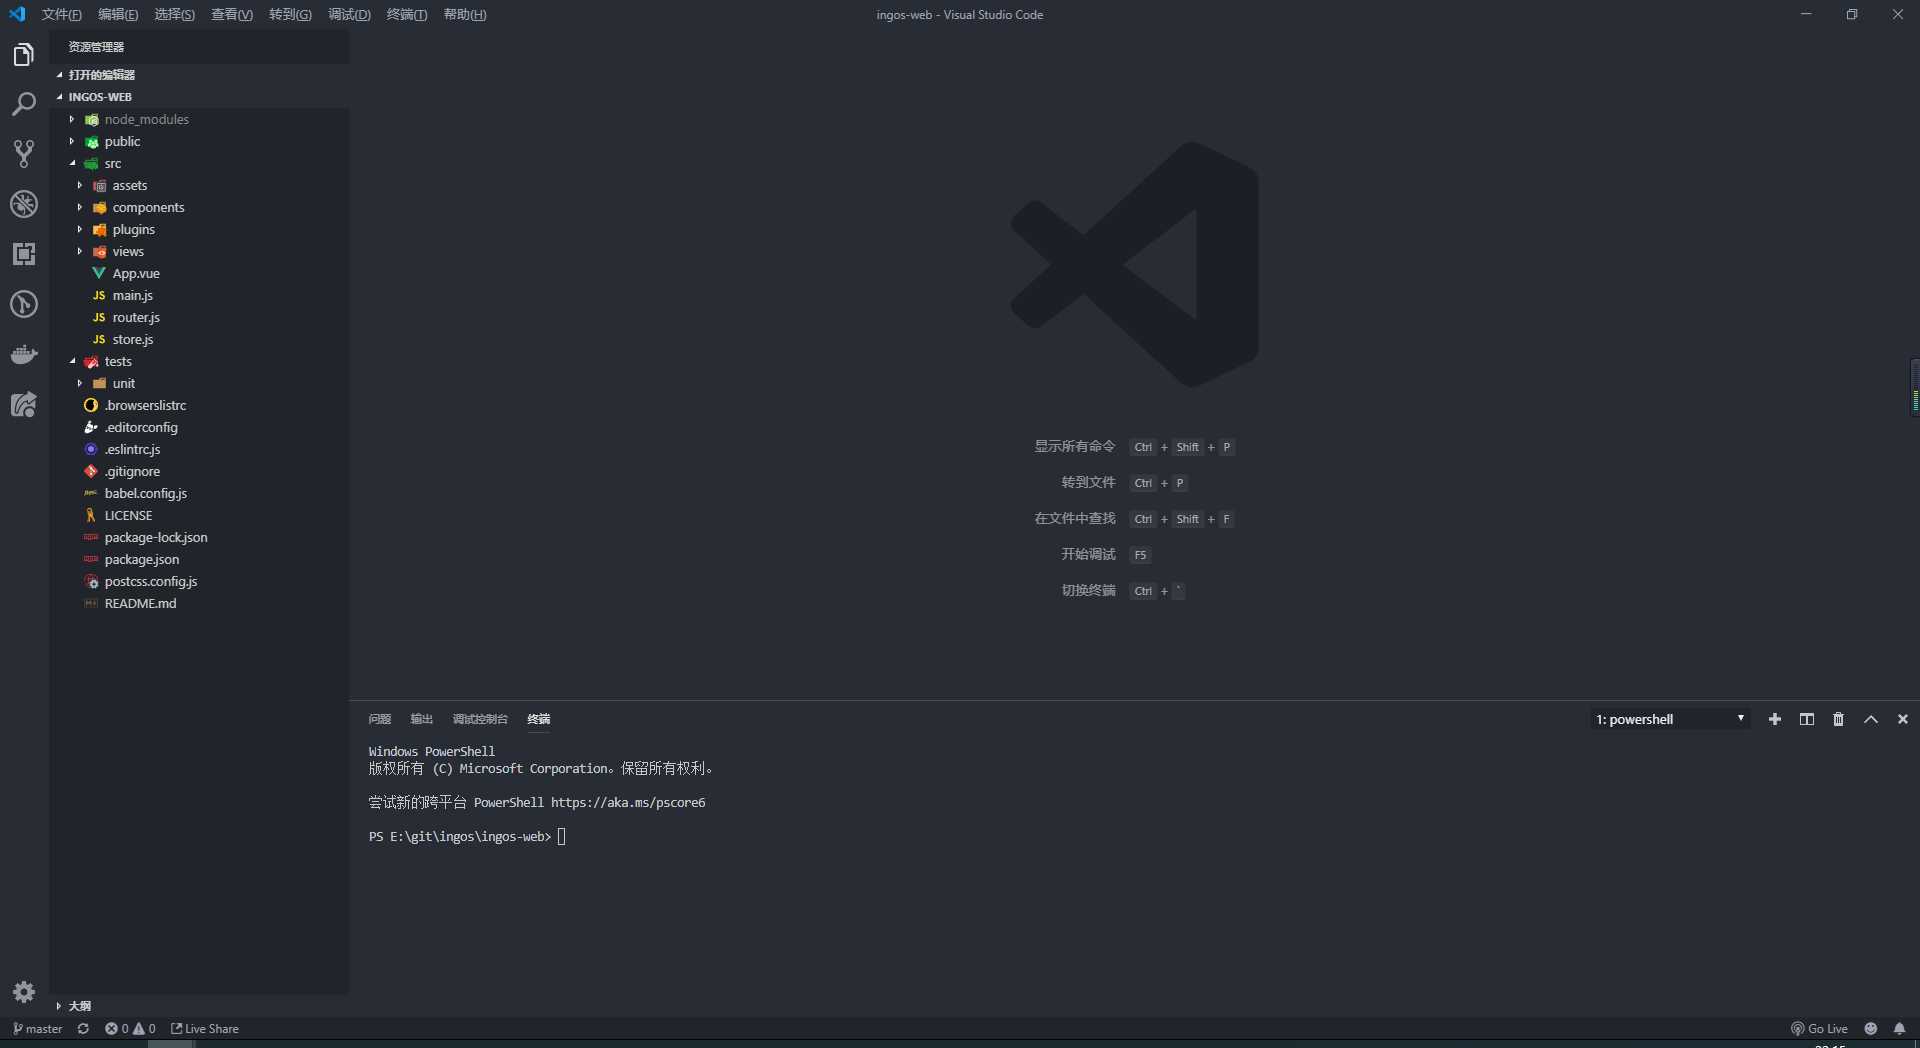The width and height of the screenshot is (1920, 1048).
Task: Create a new terminal with plus icon
Action: pyautogui.click(x=1775, y=719)
